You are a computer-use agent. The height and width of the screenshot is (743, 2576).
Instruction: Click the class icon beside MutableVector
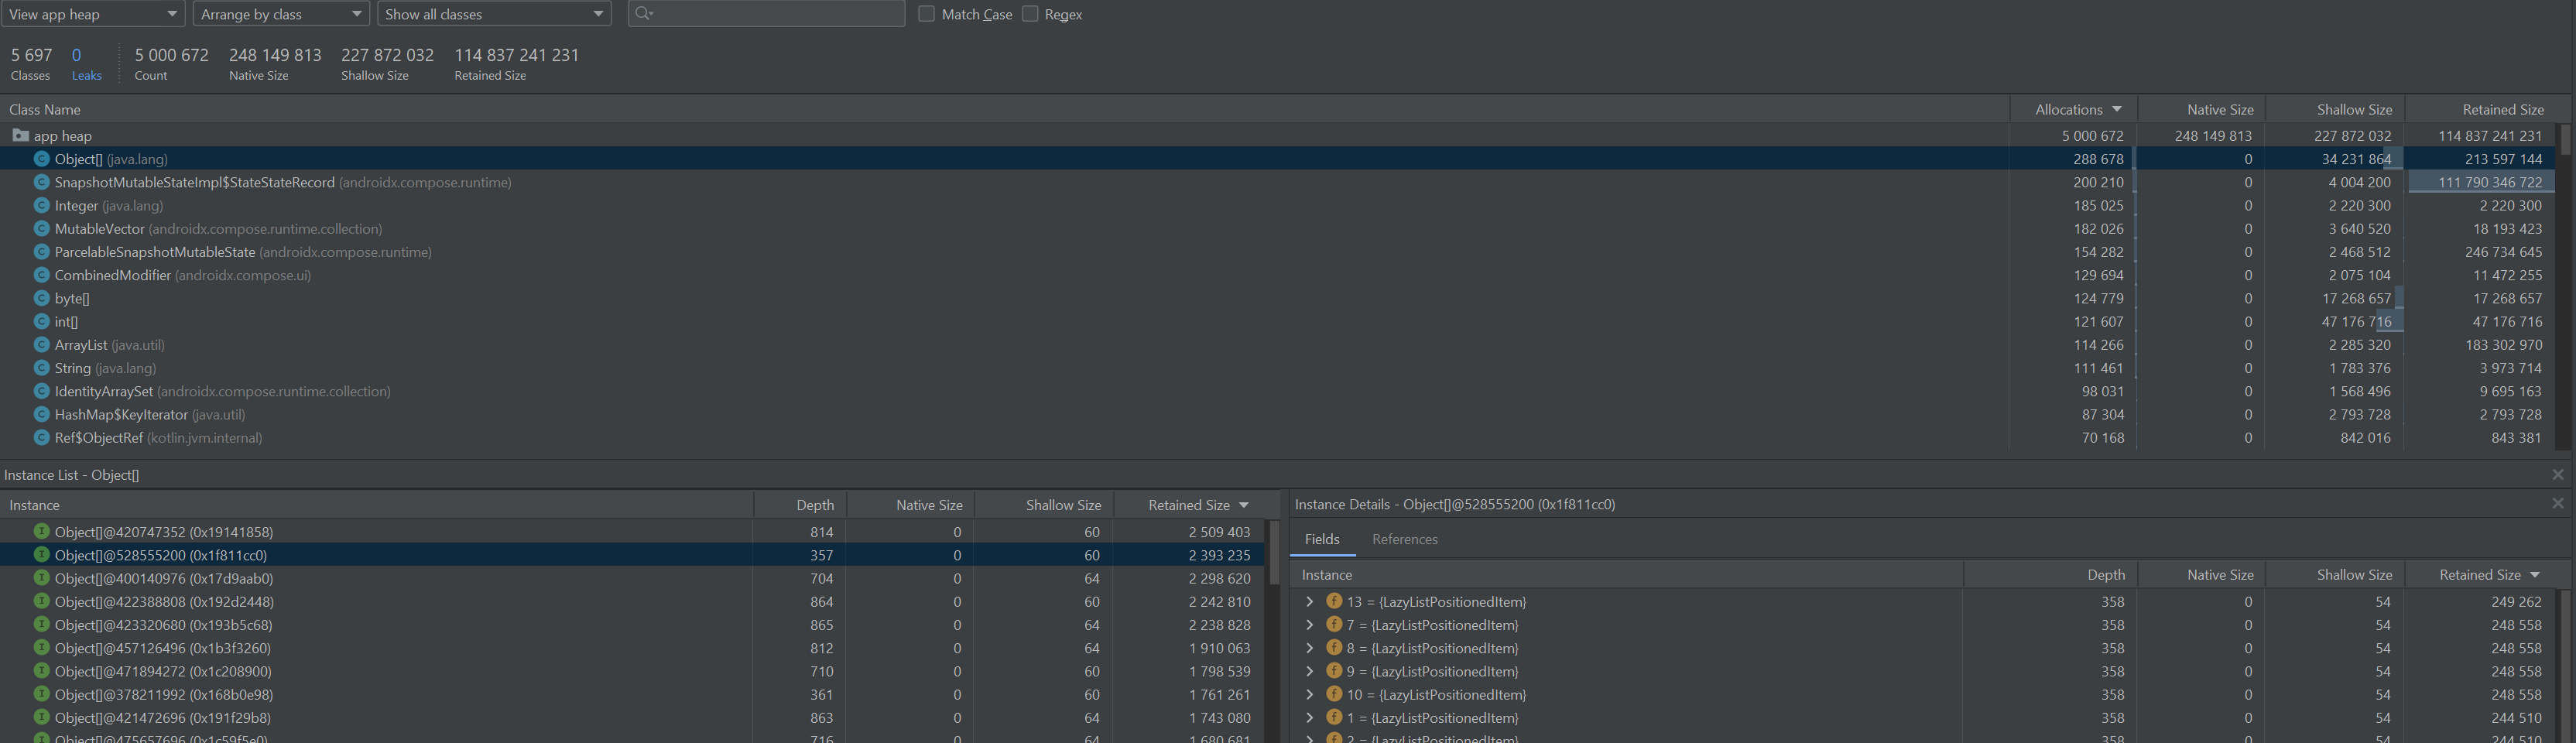click(41, 229)
